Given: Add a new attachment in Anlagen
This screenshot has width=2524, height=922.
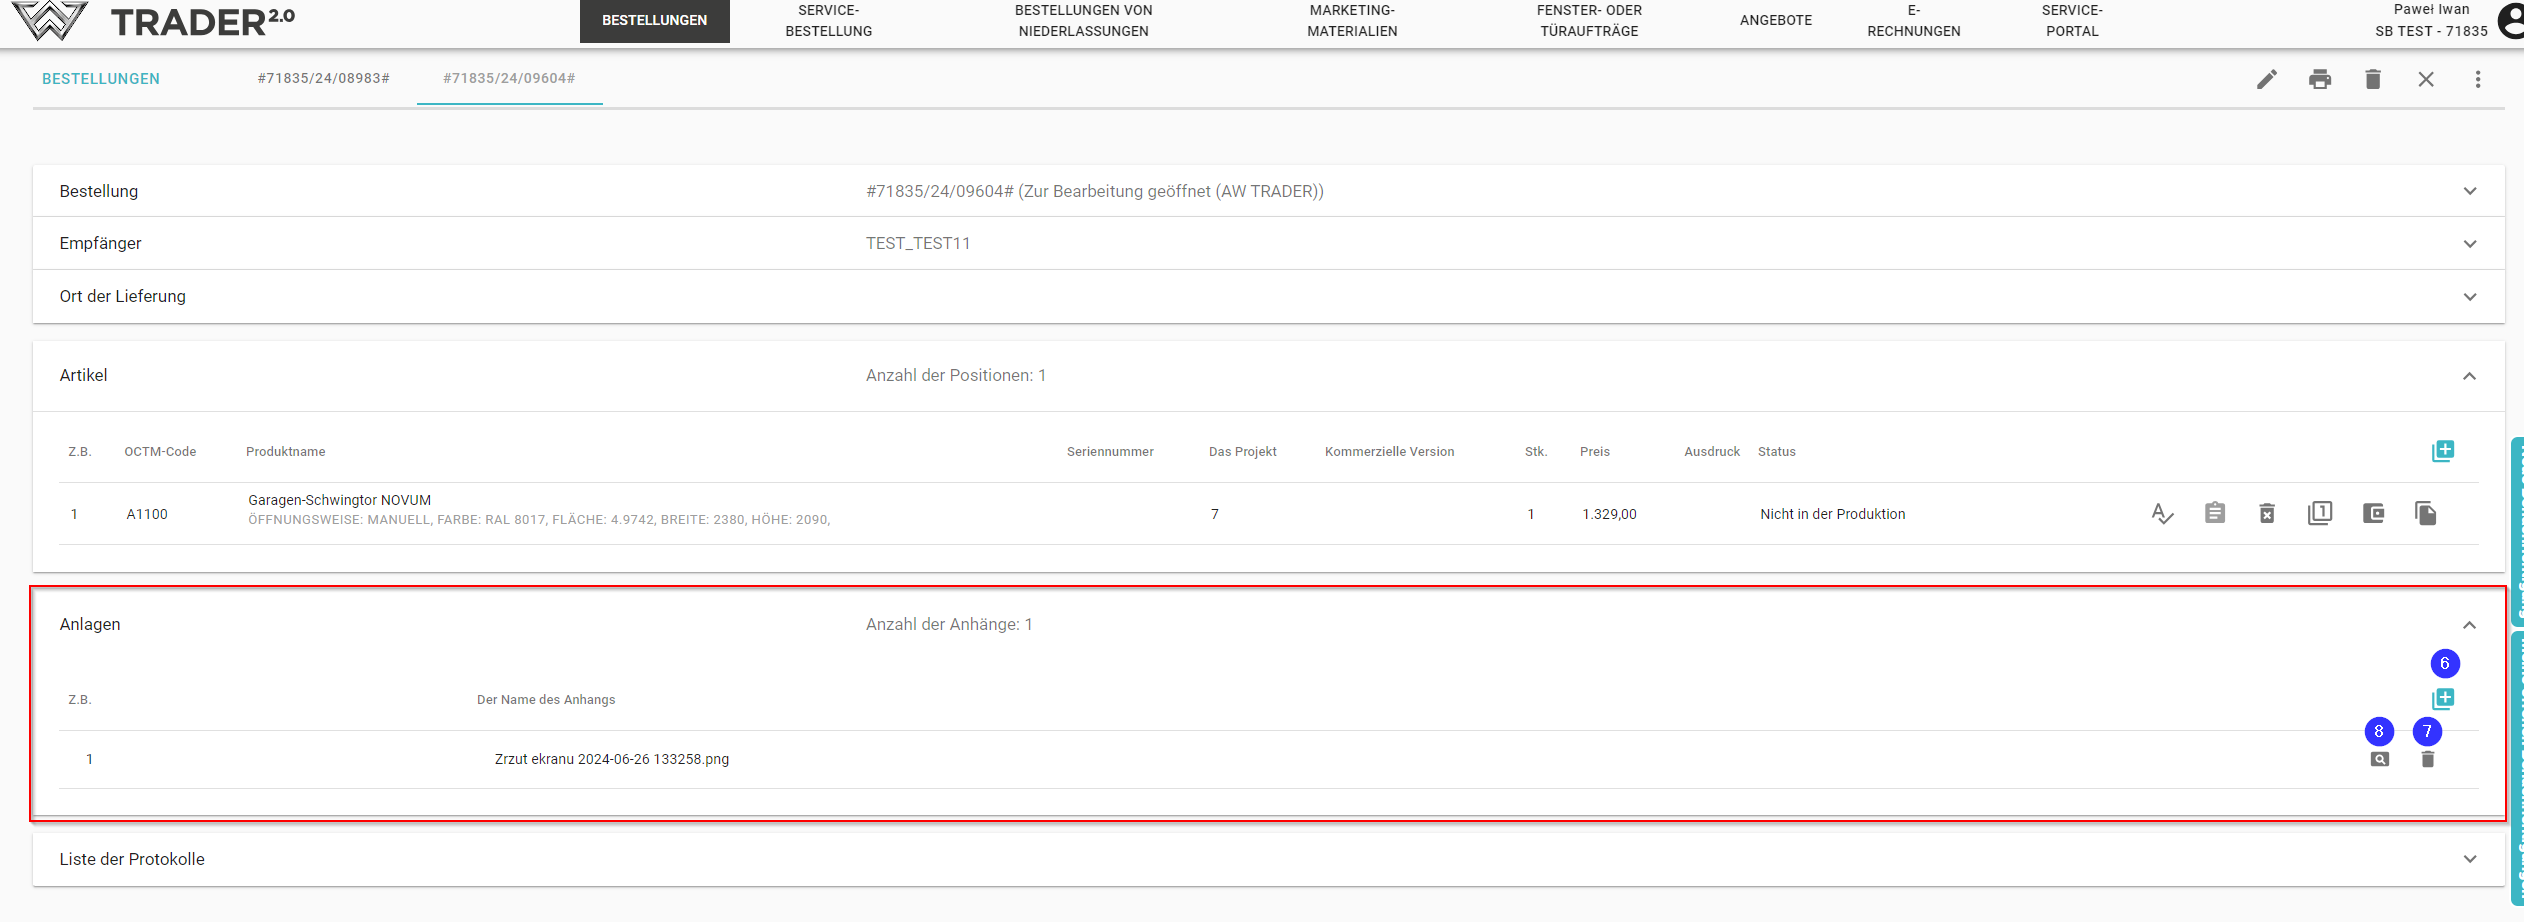Looking at the screenshot, I should coord(2442,698).
